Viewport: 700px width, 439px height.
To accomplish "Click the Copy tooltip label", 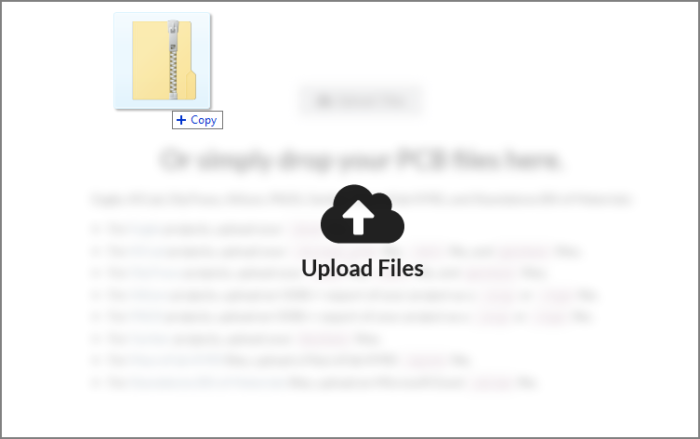I will click(x=197, y=120).
